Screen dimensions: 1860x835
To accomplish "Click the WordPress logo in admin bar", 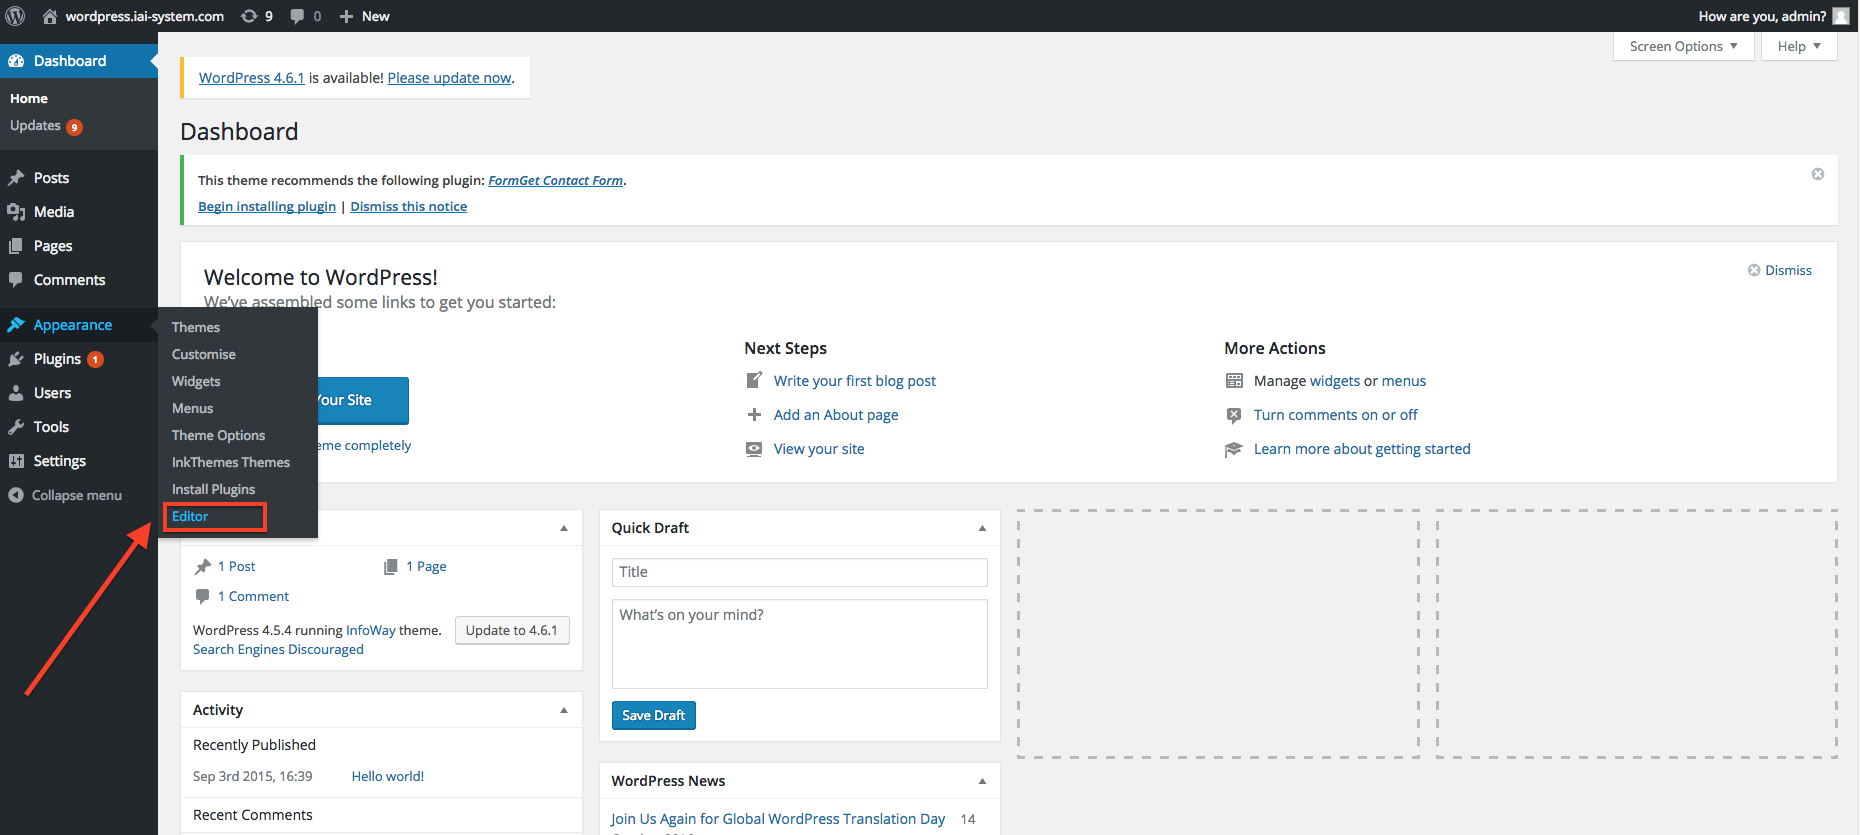I will (x=16, y=16).
